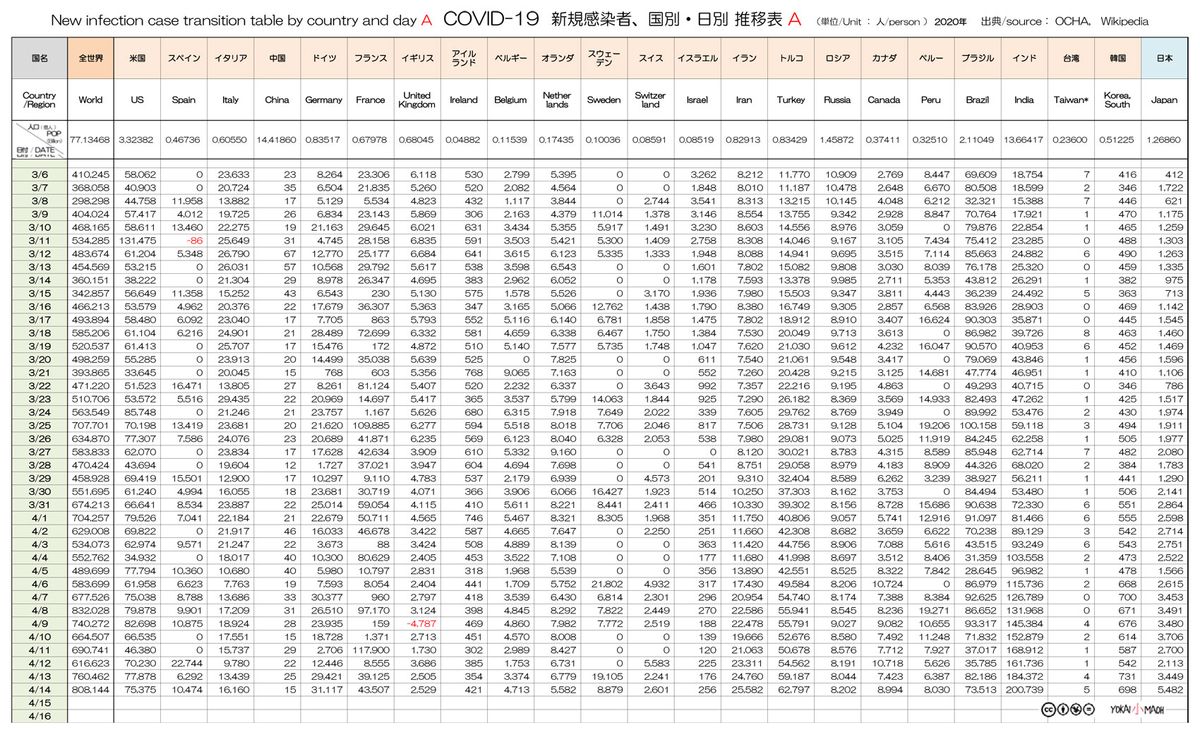Click the 'Nether lands' header cell

557,101
